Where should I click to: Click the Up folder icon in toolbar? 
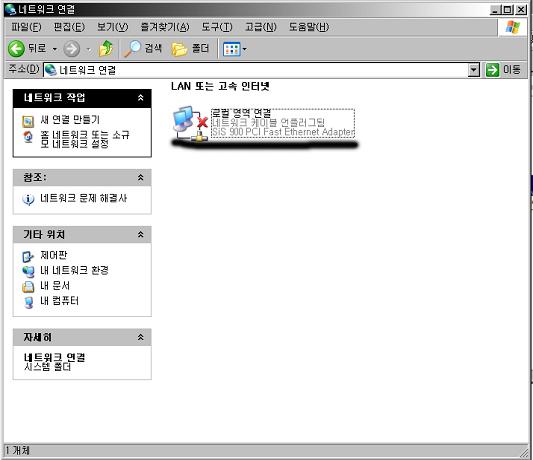(x=106, y=49)
